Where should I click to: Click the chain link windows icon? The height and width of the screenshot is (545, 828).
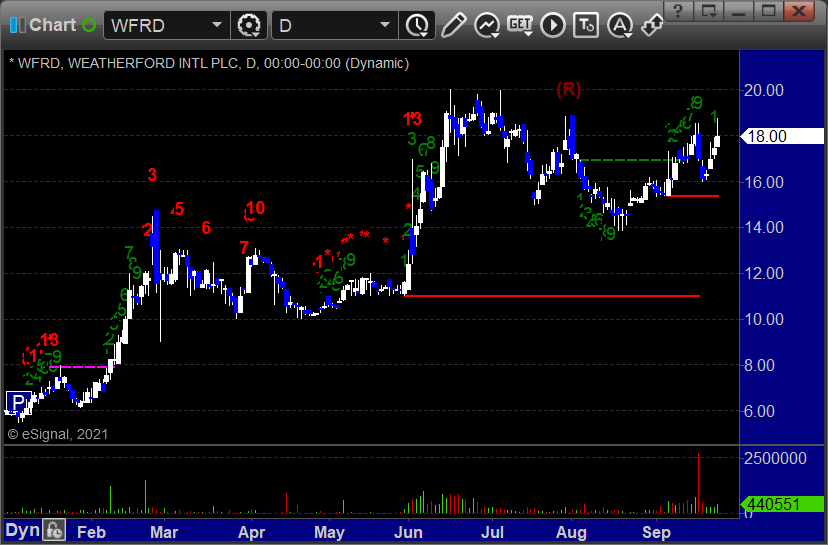pos(652,25)
